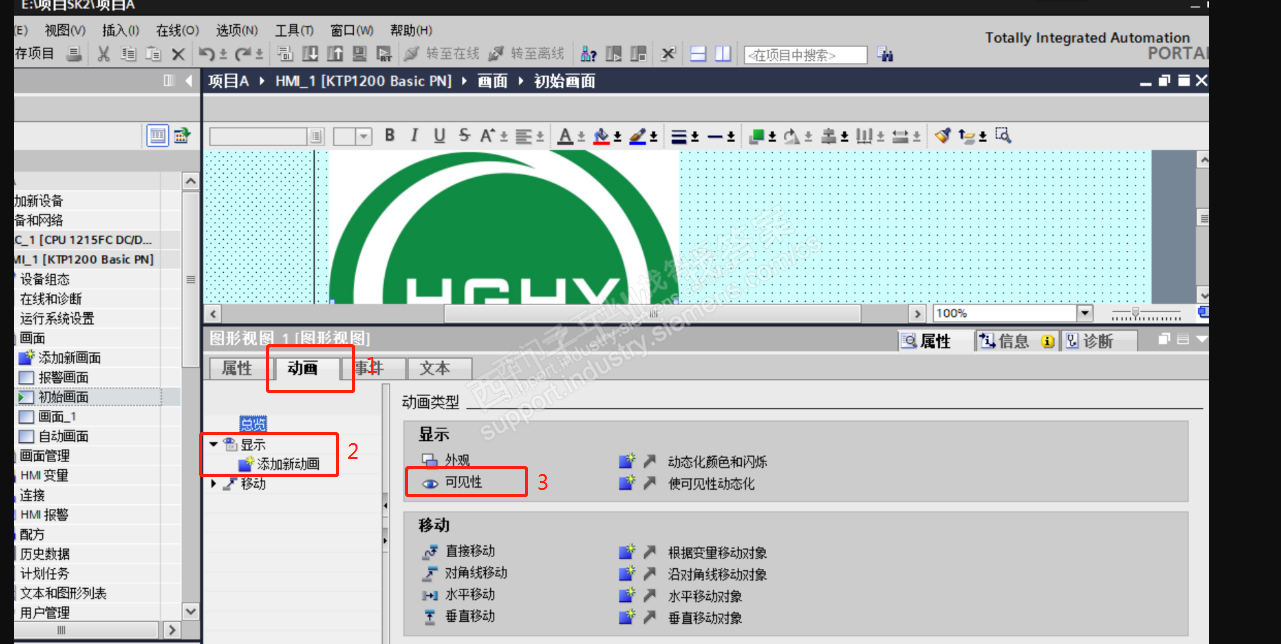
Task: Open the 视图(V) menu
Action: pos(65,30)
